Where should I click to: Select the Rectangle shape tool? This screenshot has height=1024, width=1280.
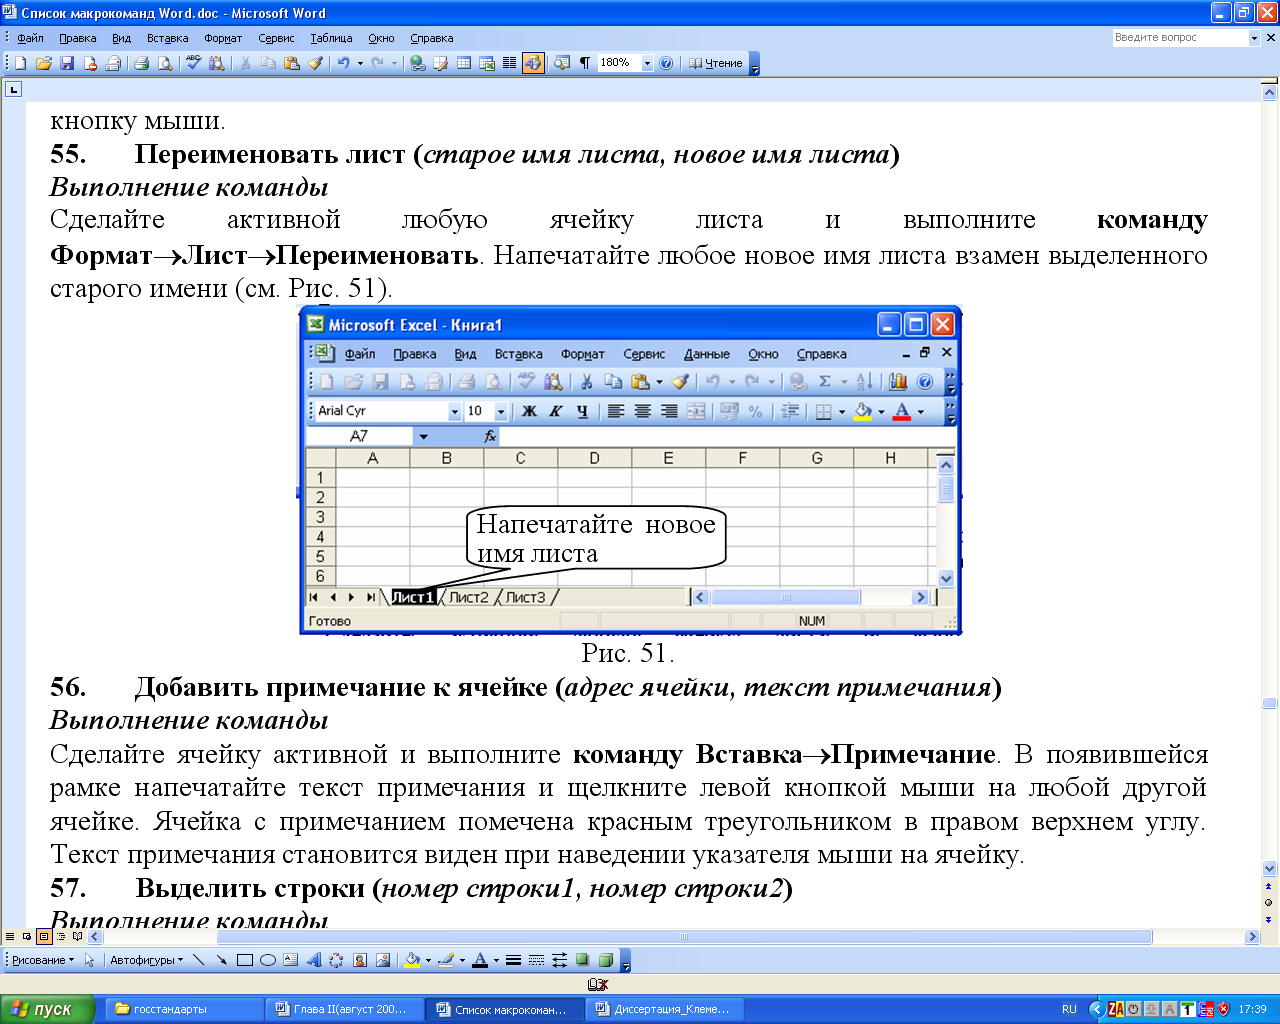tap(244, 960)
